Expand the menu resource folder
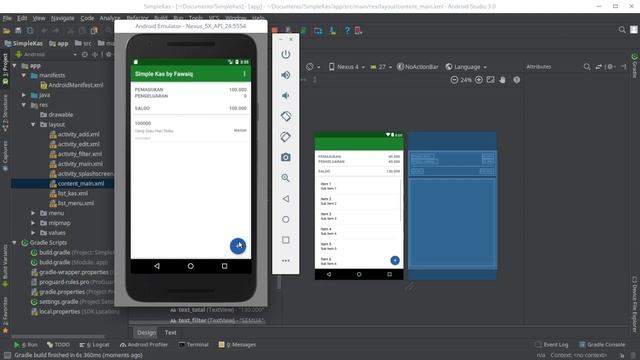 pos(33,213)
